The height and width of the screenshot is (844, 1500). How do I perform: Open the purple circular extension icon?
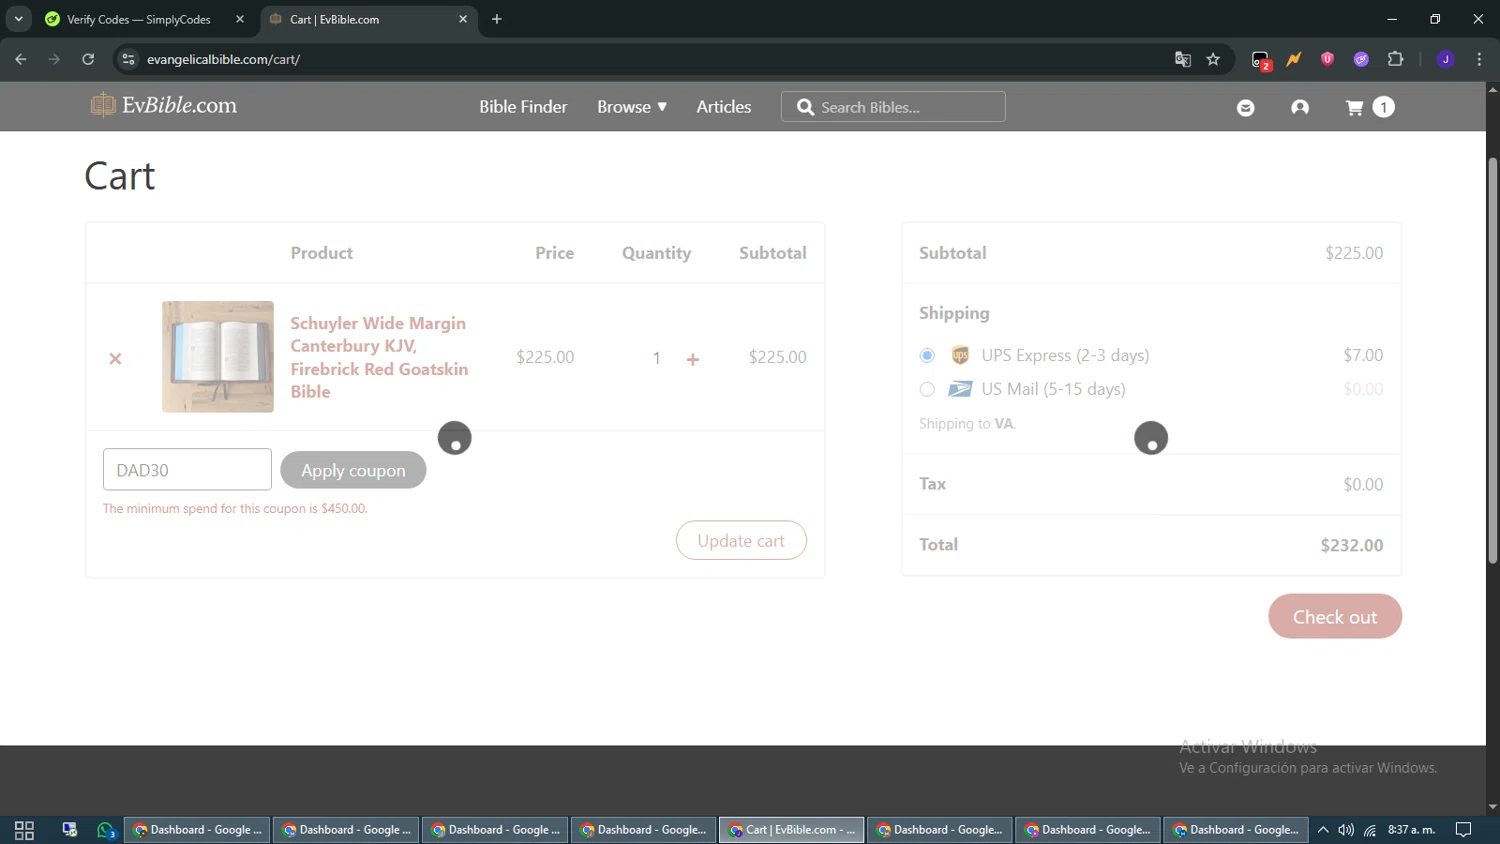[x=1361, y=59]
